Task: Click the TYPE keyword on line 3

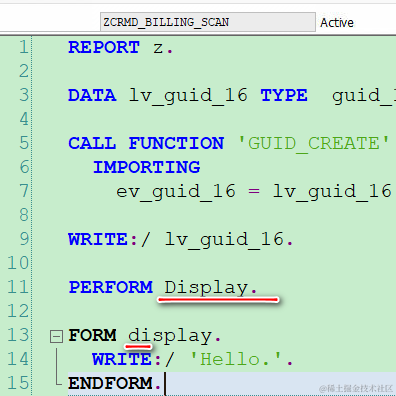Action: click(x=284, y=95)
